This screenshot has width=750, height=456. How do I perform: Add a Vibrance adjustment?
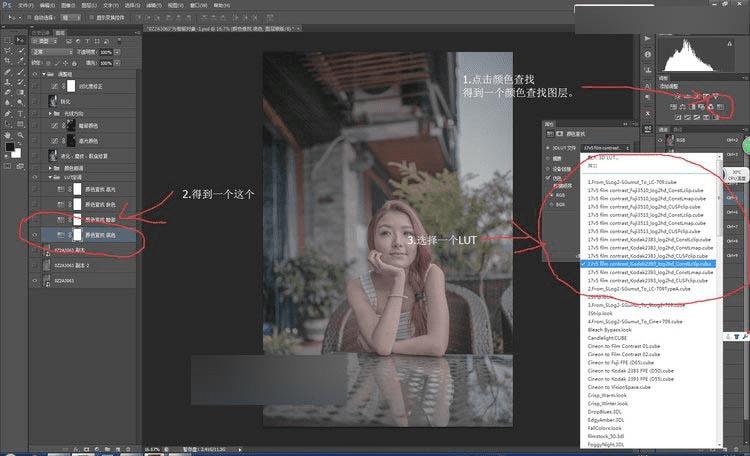[716, 97]
